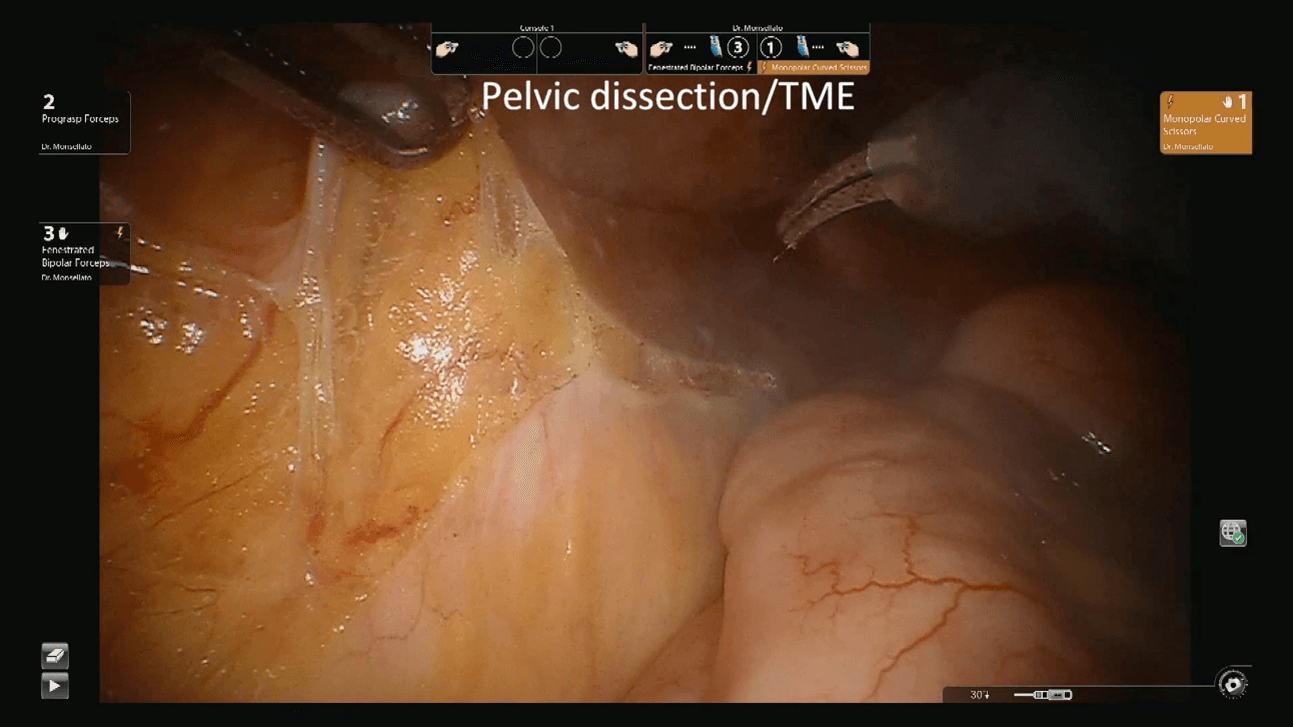Select the Prograsp Forceps arm 2 card
Image resolution: width=1293 pixels, height=727 pixels.
(84, 122)
